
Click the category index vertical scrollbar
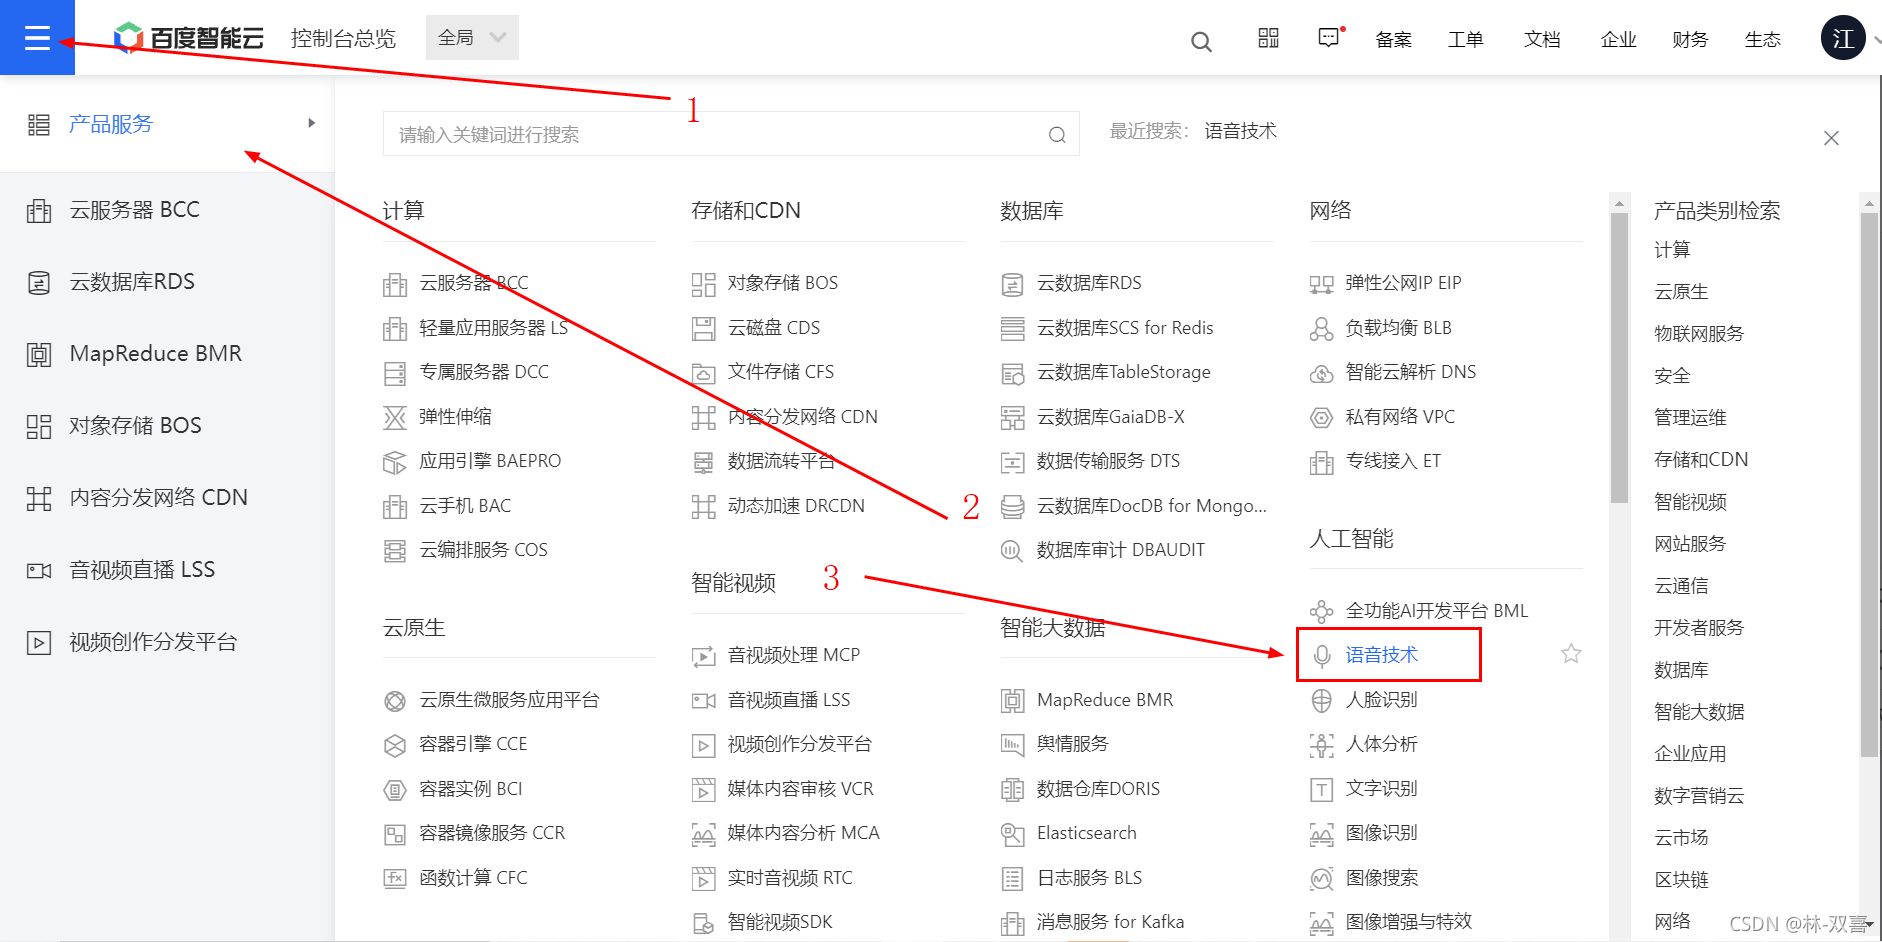pyautogui.click(x=1869, y=485)
